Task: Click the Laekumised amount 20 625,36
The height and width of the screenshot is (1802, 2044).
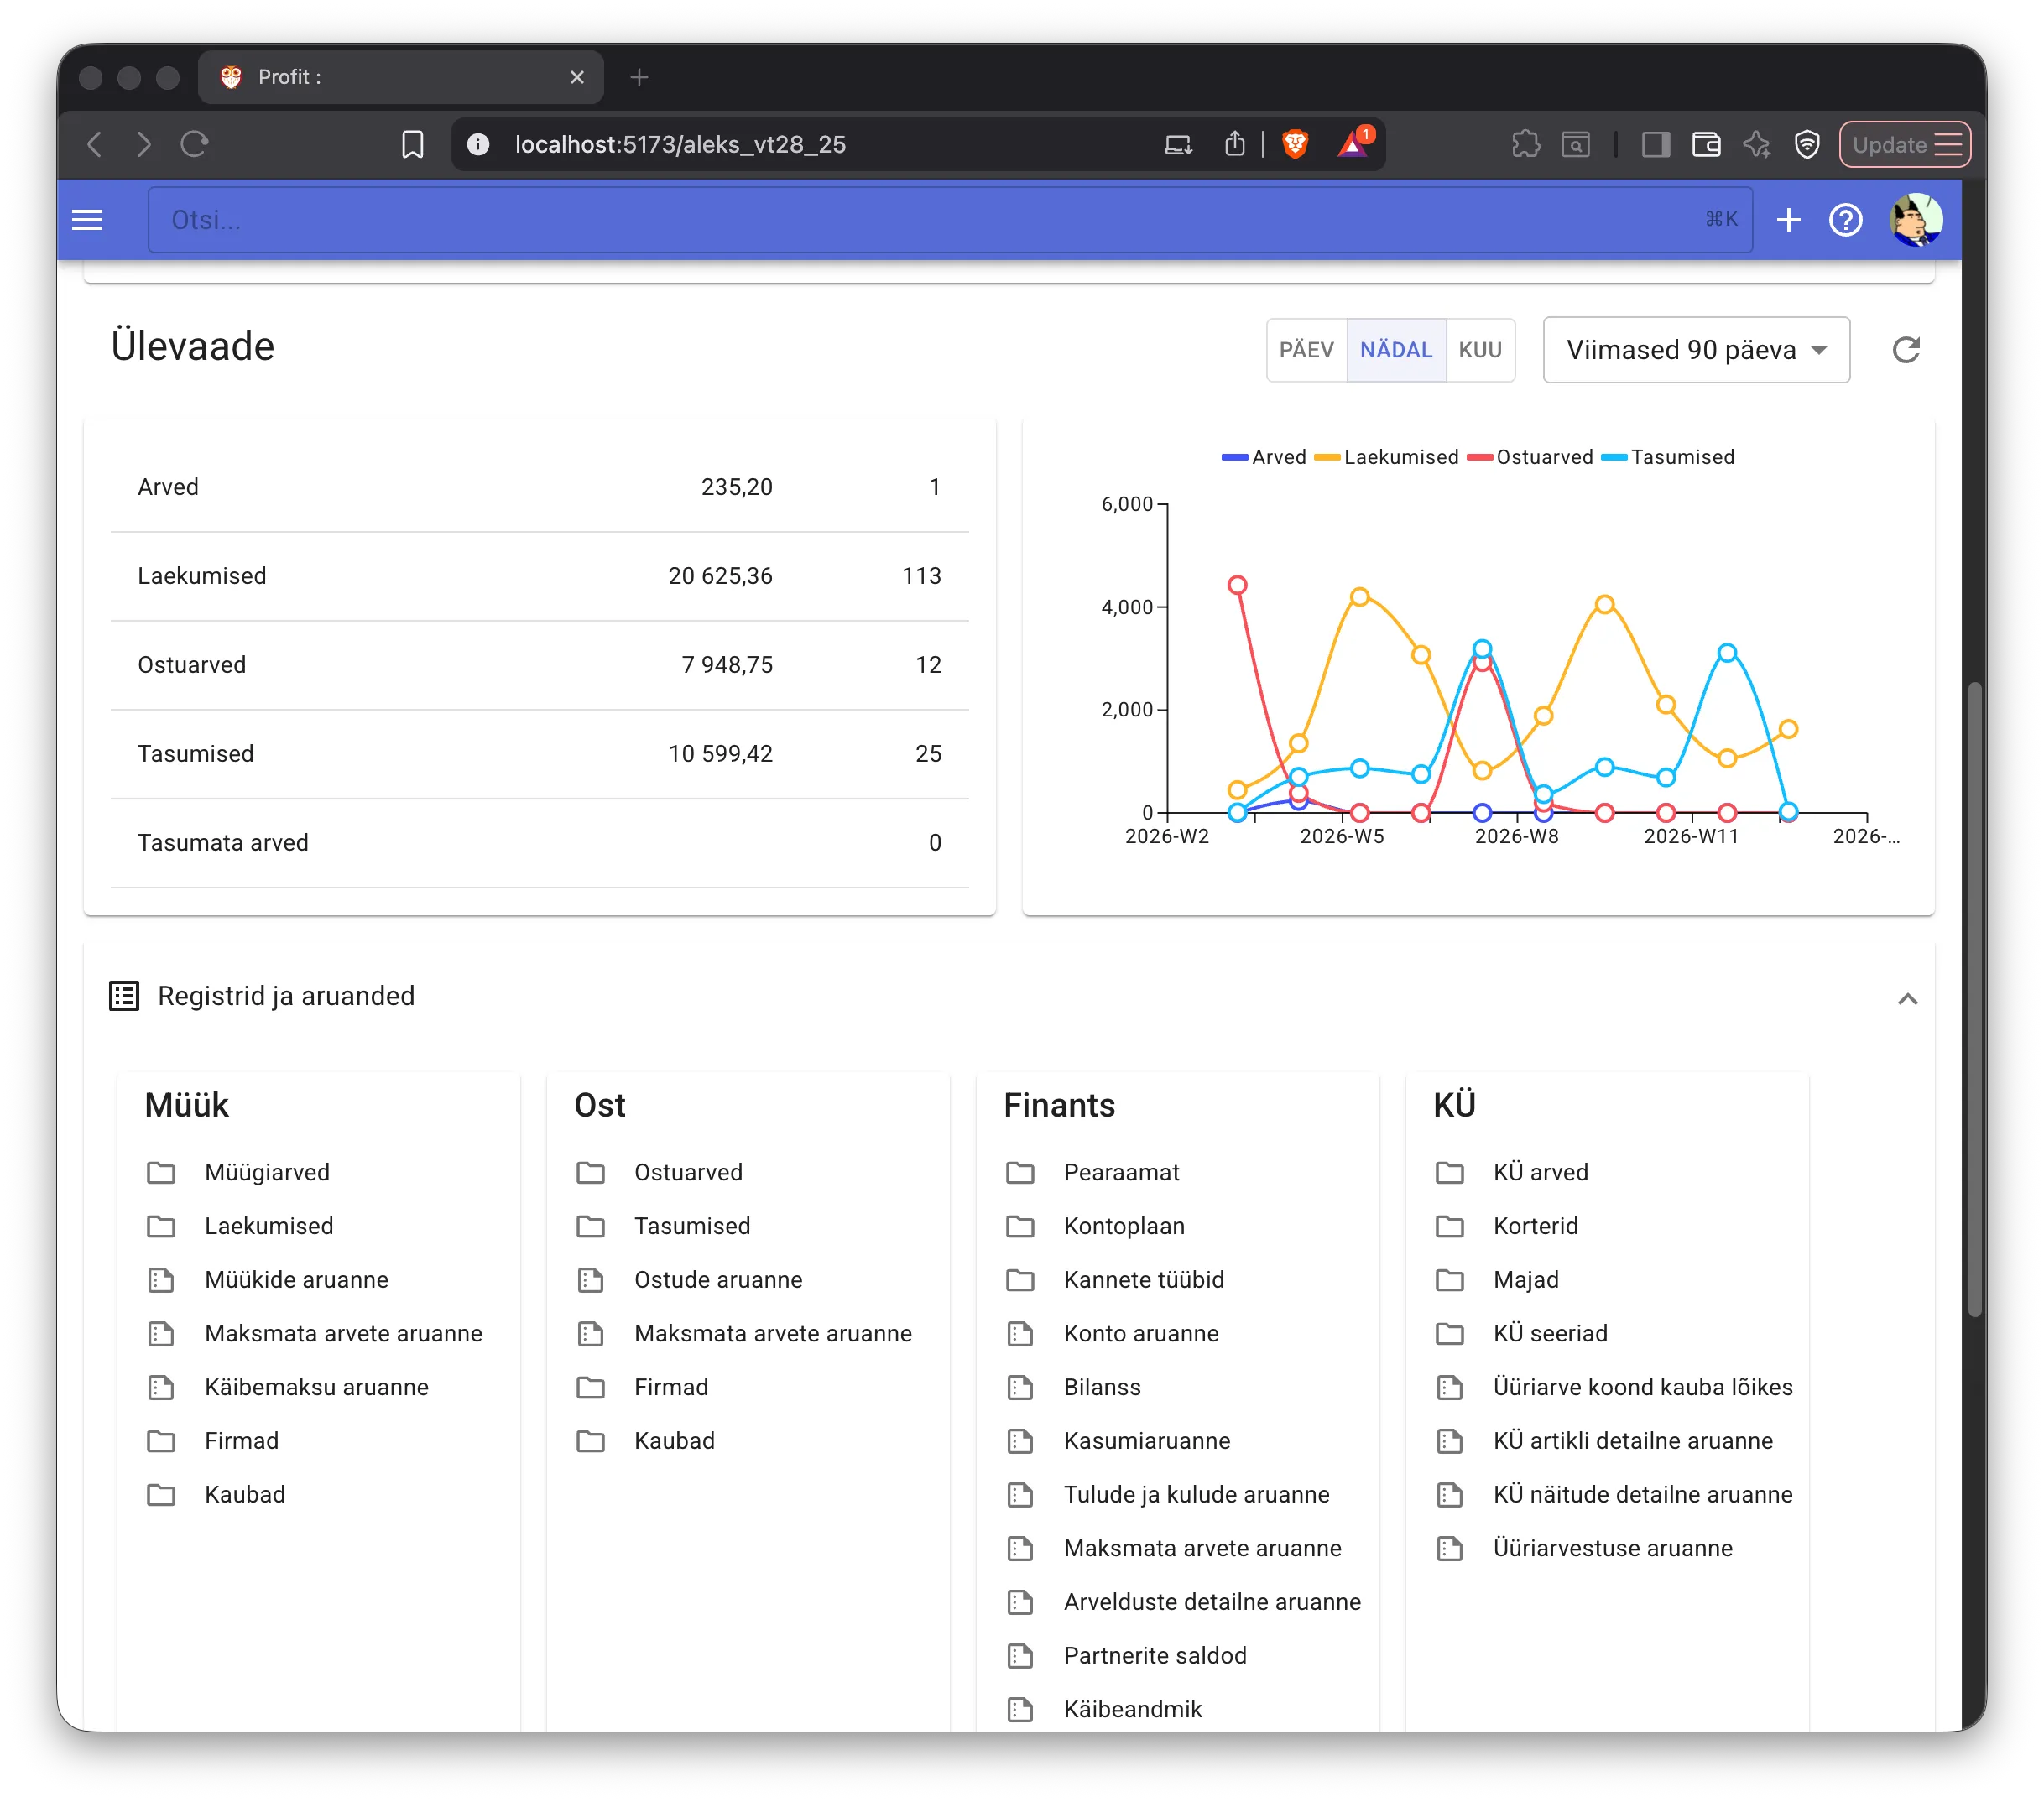Action: tap(720, 576)
